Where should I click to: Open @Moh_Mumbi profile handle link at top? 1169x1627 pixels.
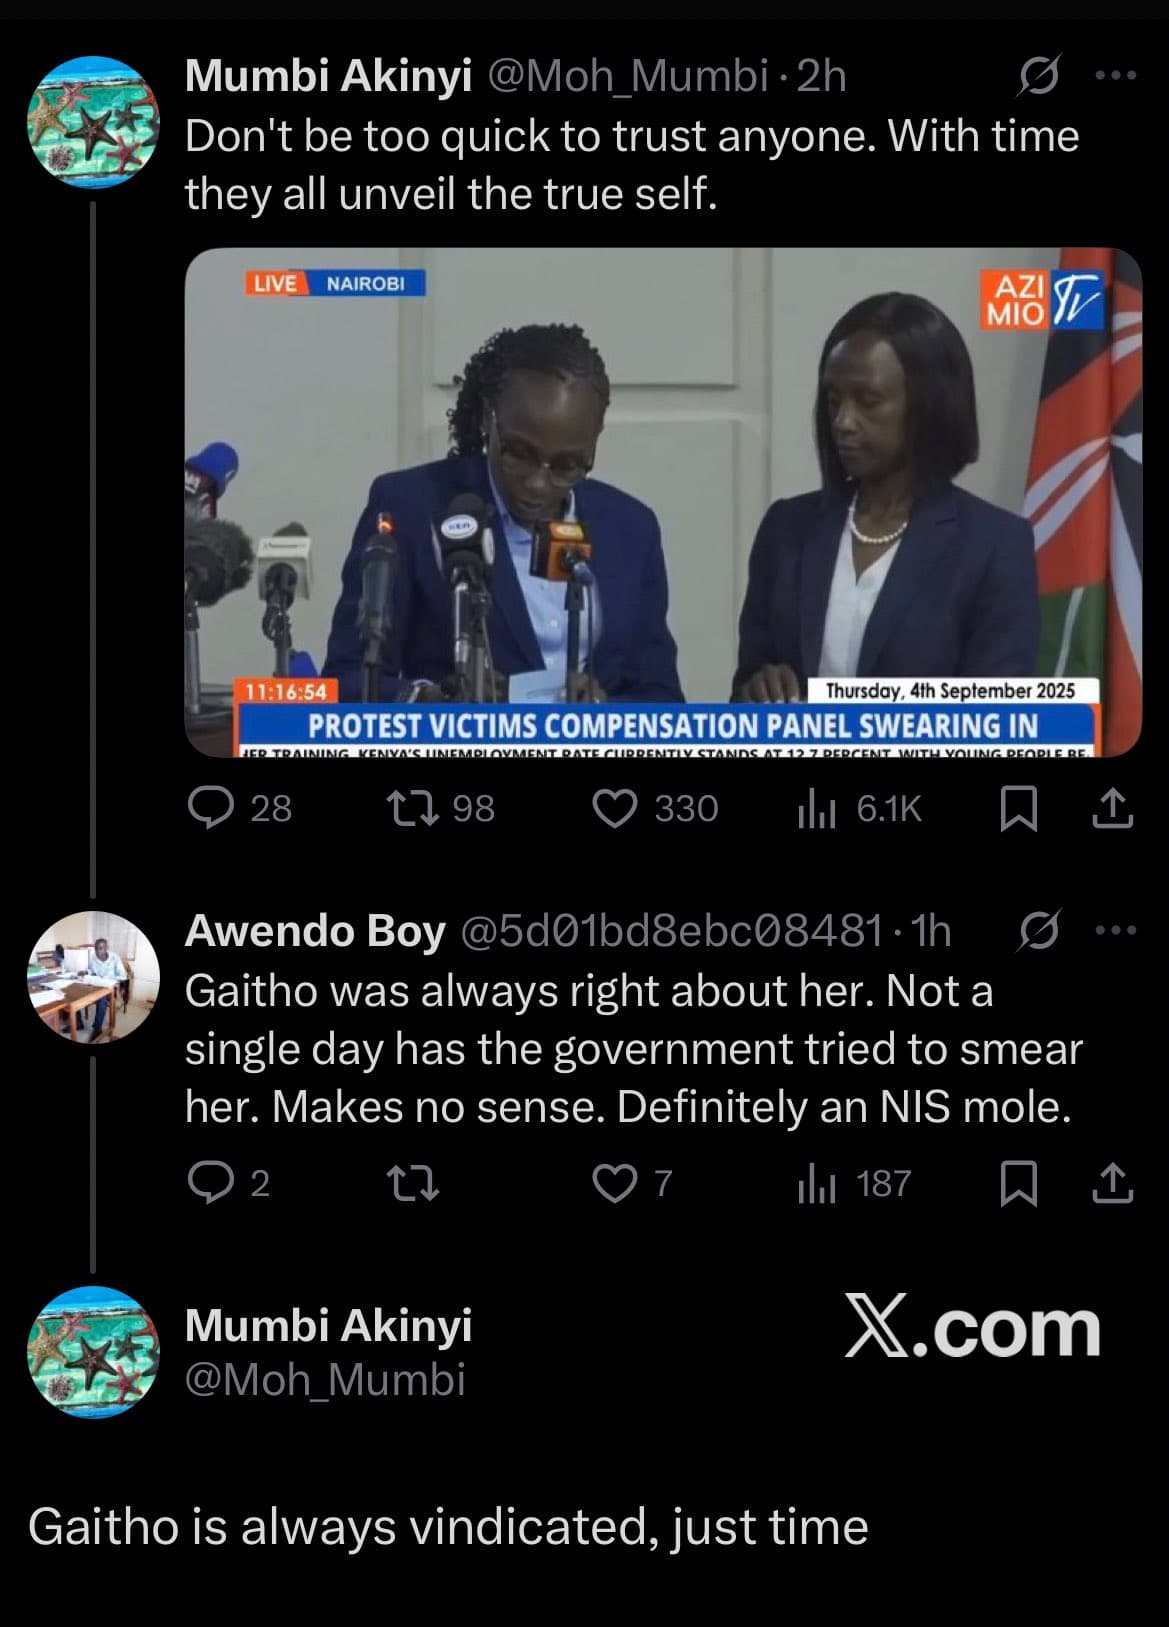point(626,76)
